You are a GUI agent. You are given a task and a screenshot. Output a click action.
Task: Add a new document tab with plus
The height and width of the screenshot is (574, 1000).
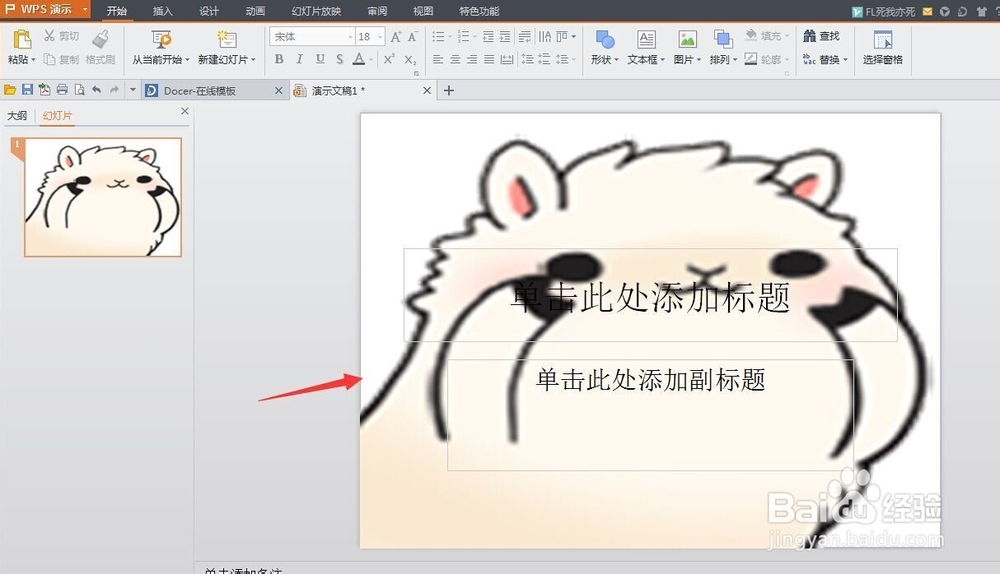point(449,91)
